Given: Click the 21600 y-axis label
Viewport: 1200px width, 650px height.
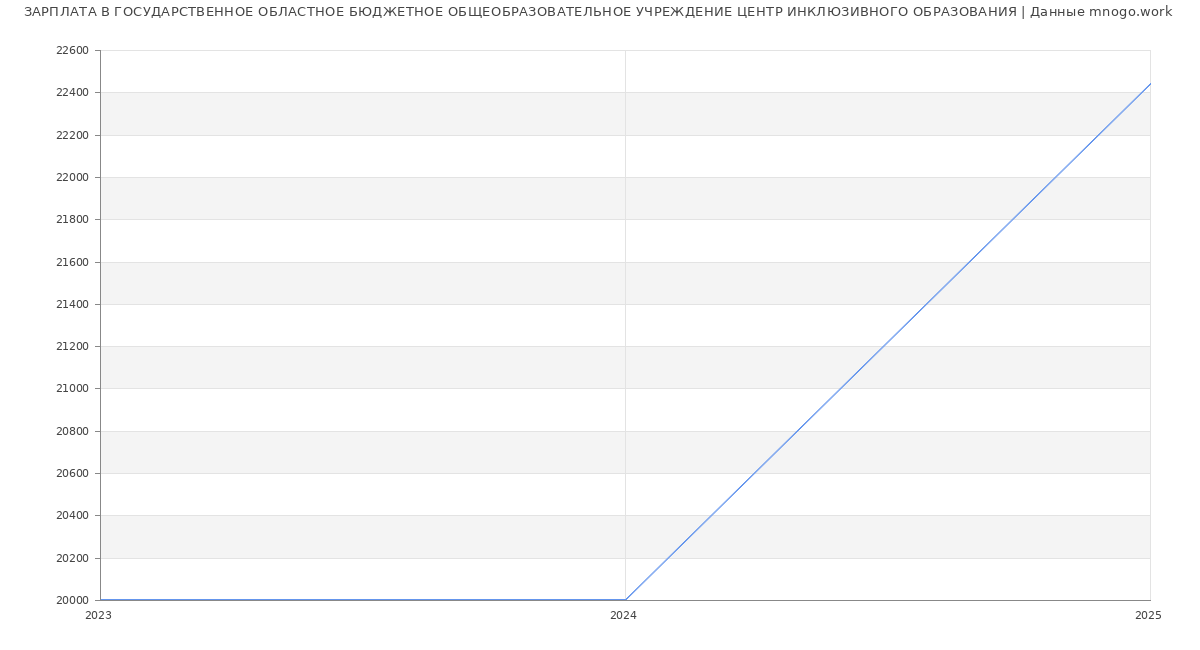Looking at the screenshot, I should [72, 262].
